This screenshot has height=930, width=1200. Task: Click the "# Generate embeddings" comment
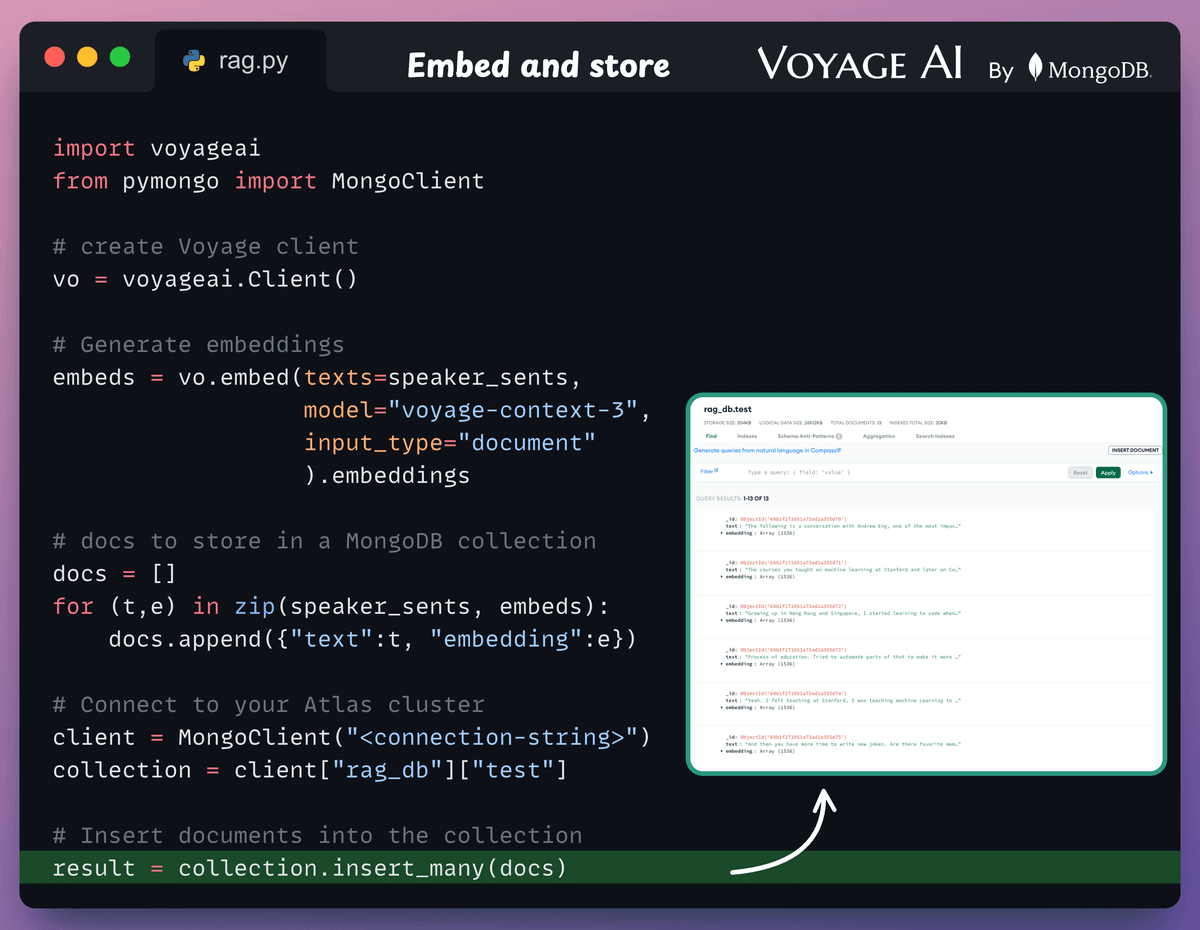point(198,345)
